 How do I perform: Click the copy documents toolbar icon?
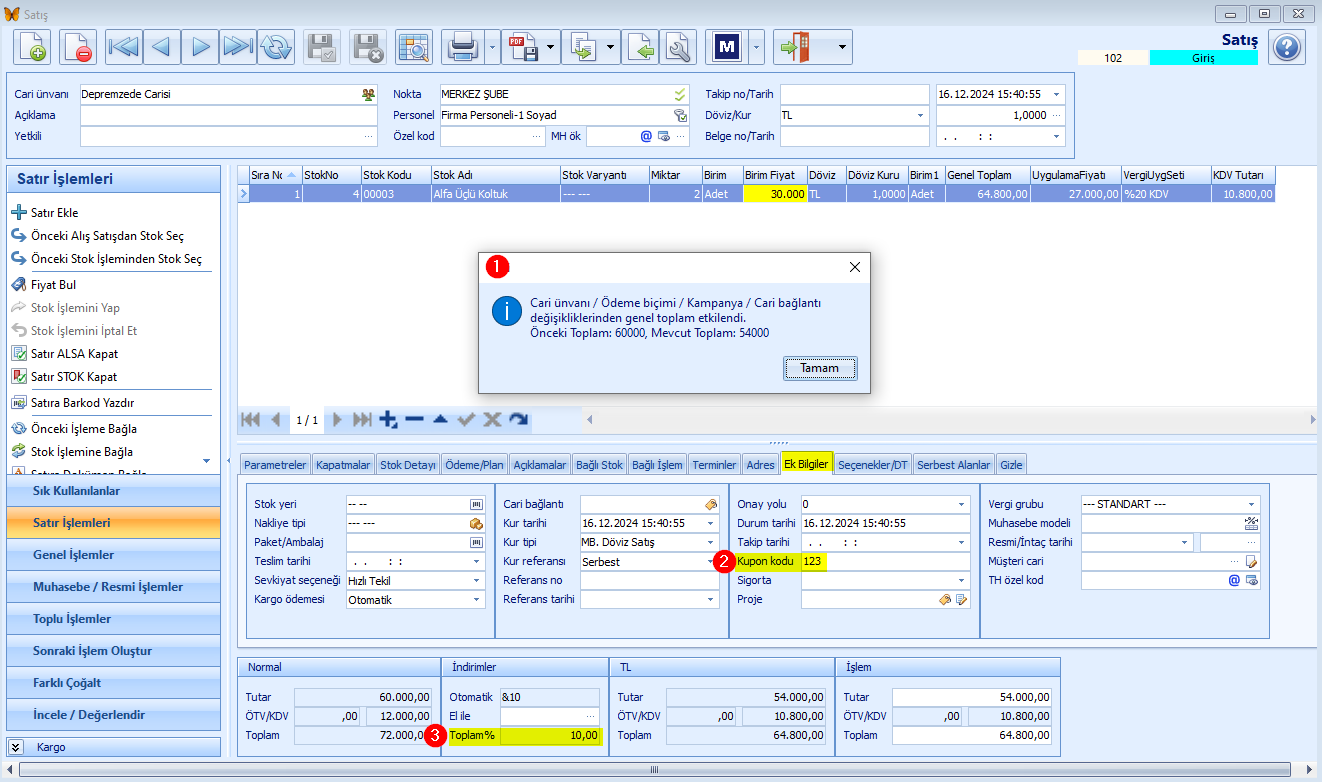[x=582, y=46]
